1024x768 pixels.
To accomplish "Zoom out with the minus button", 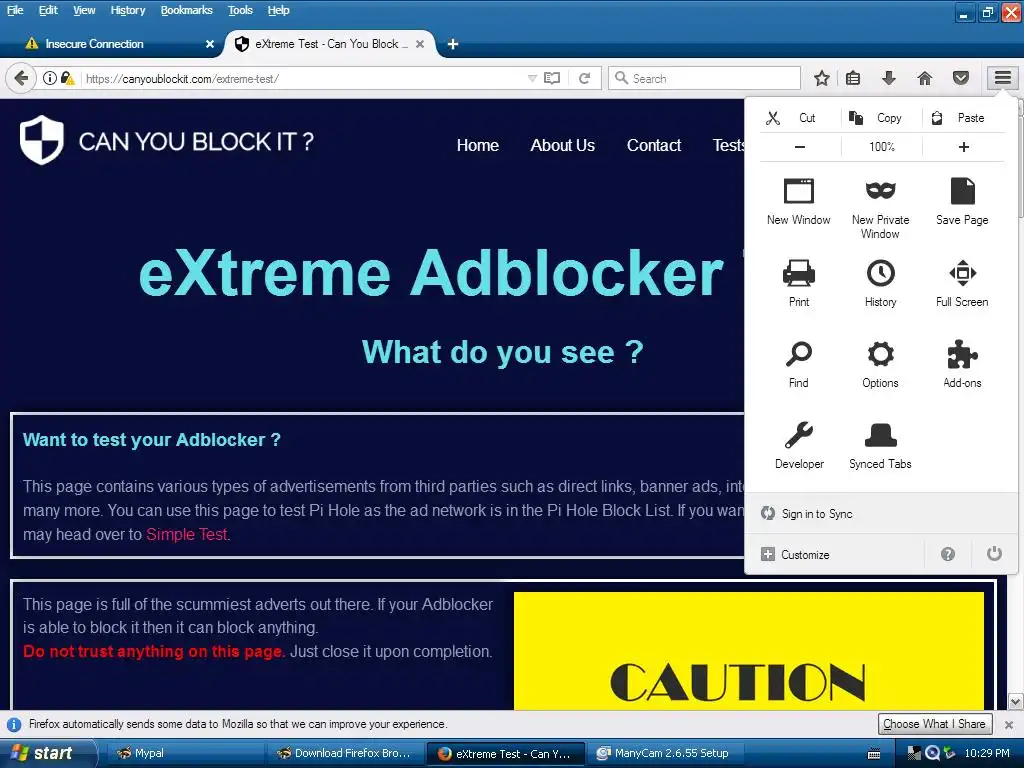I will (x=800, y=147).
